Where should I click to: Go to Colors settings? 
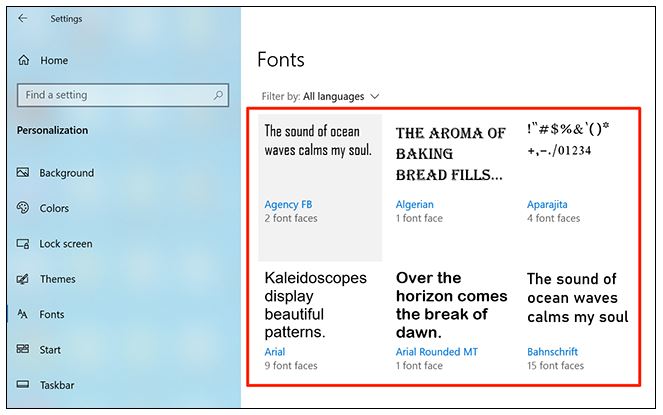coord(54,208)
